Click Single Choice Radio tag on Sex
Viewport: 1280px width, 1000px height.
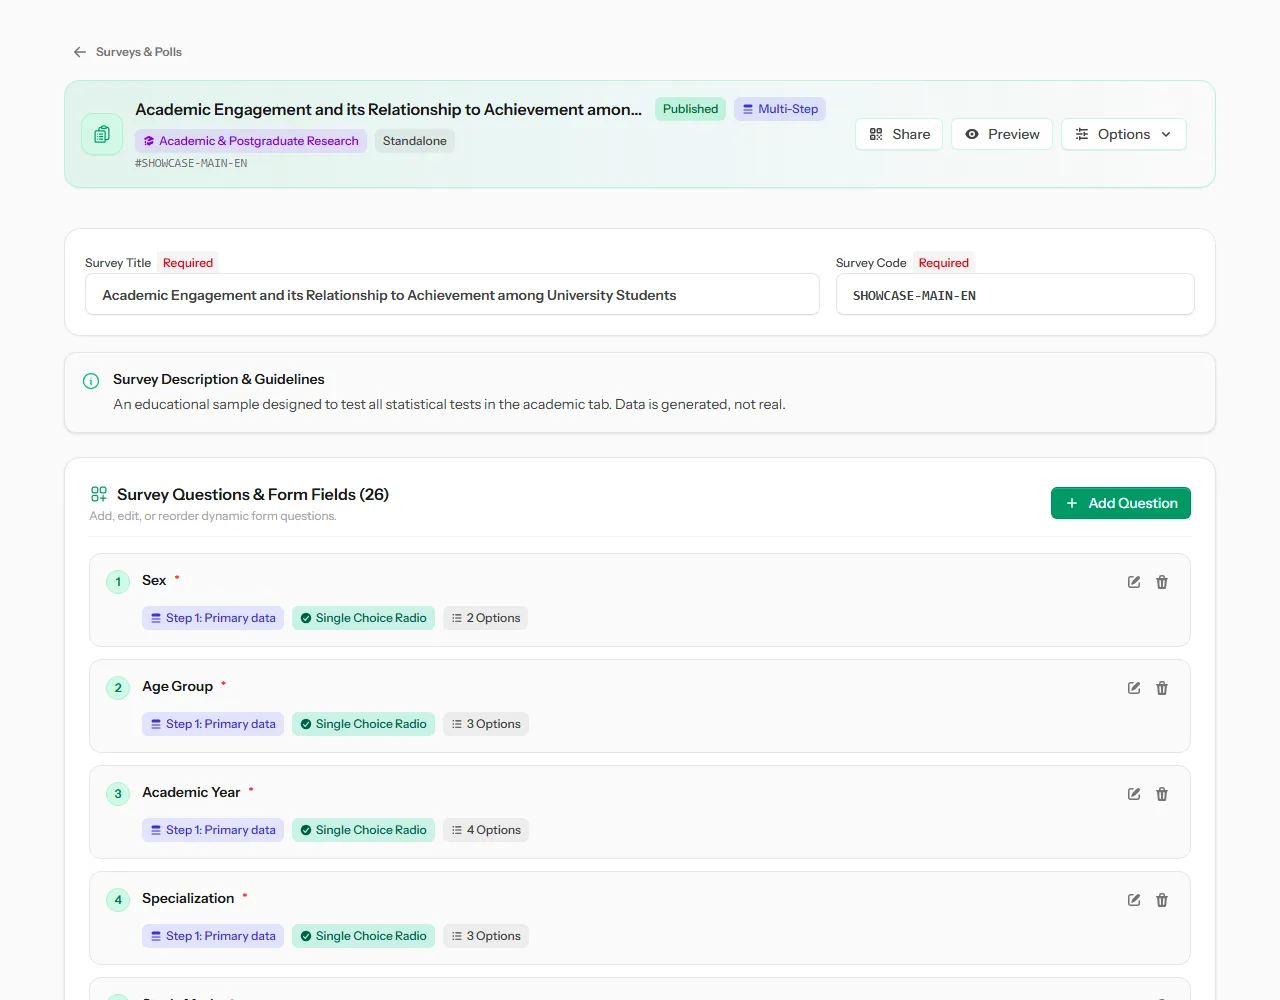(x=364, y=618)
